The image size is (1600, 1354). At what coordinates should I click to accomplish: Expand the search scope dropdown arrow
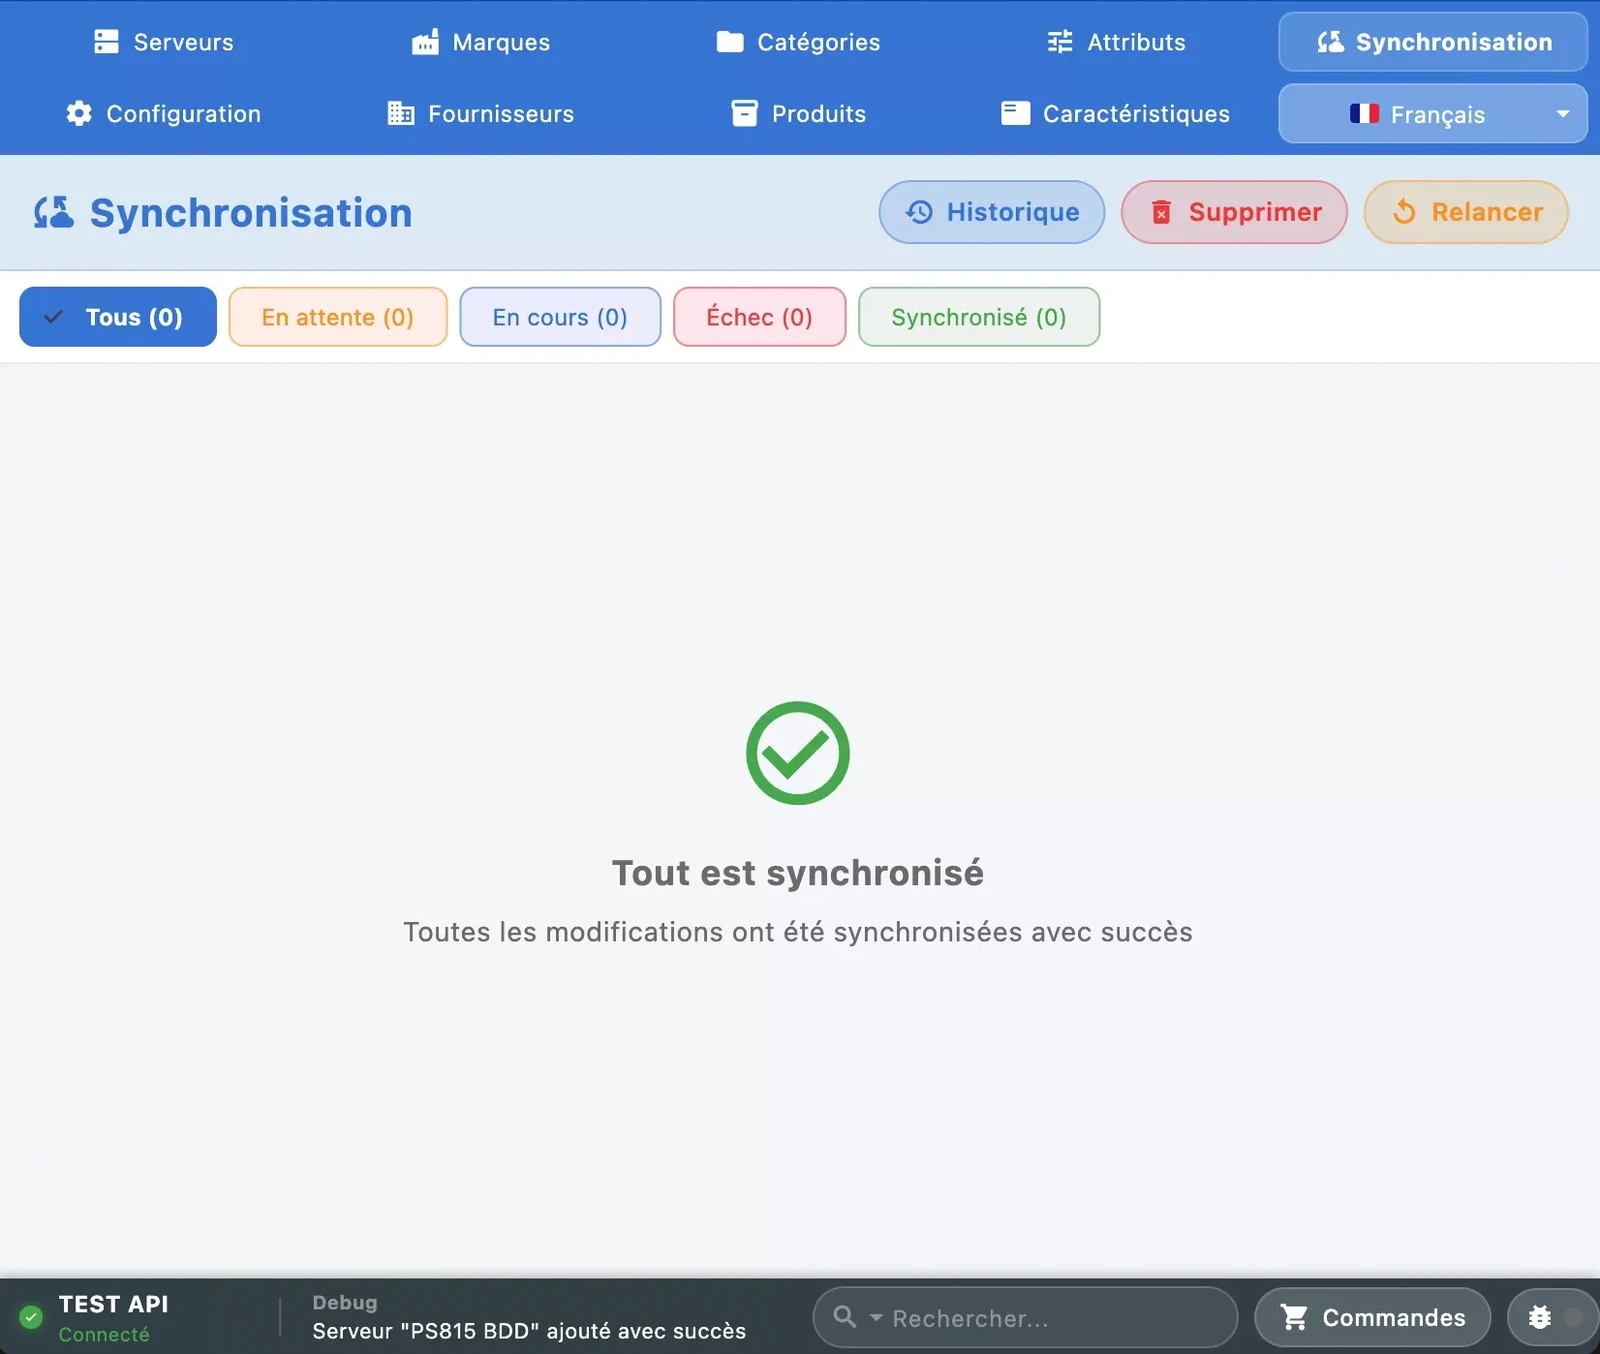click(876, 1318)
